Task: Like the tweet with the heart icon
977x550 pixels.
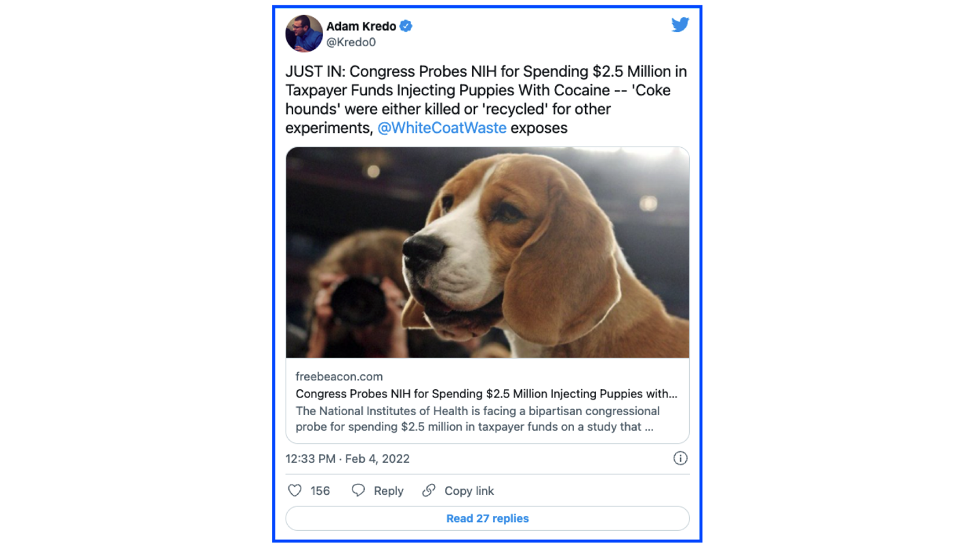Action: pos(295,491)
